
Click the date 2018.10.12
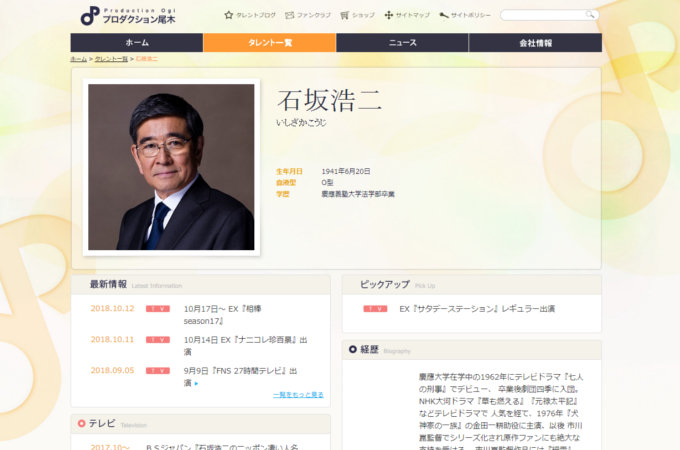pyautogui.click(x=112, y=308)
